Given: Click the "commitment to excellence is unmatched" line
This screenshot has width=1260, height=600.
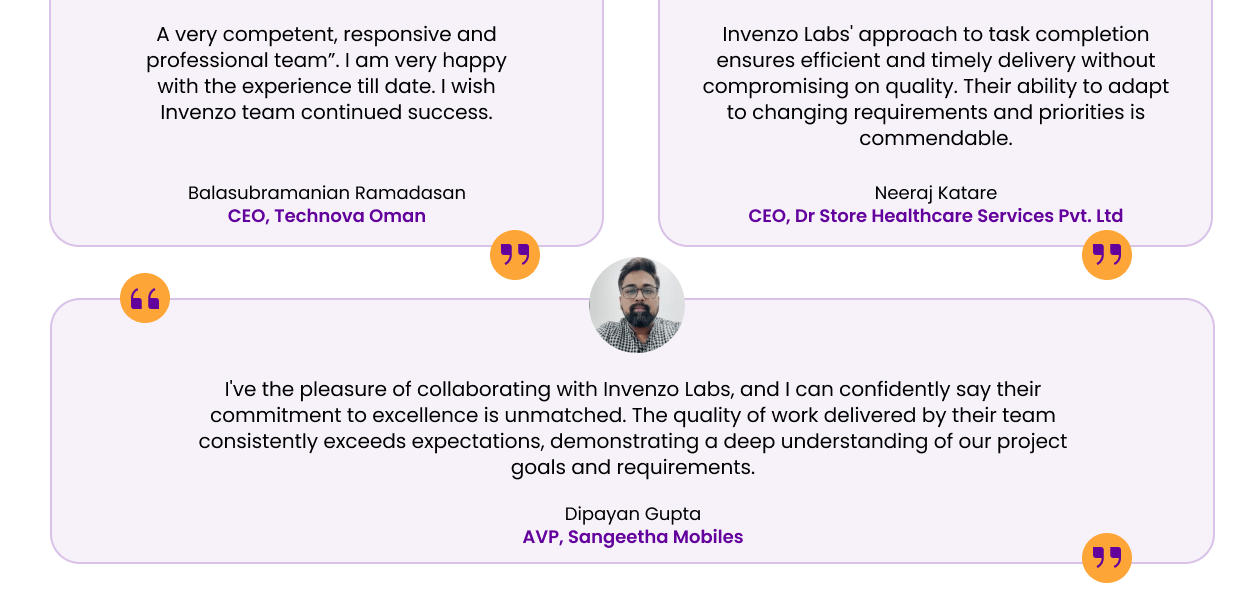Looking at the screenshot, I should [633, 415].
